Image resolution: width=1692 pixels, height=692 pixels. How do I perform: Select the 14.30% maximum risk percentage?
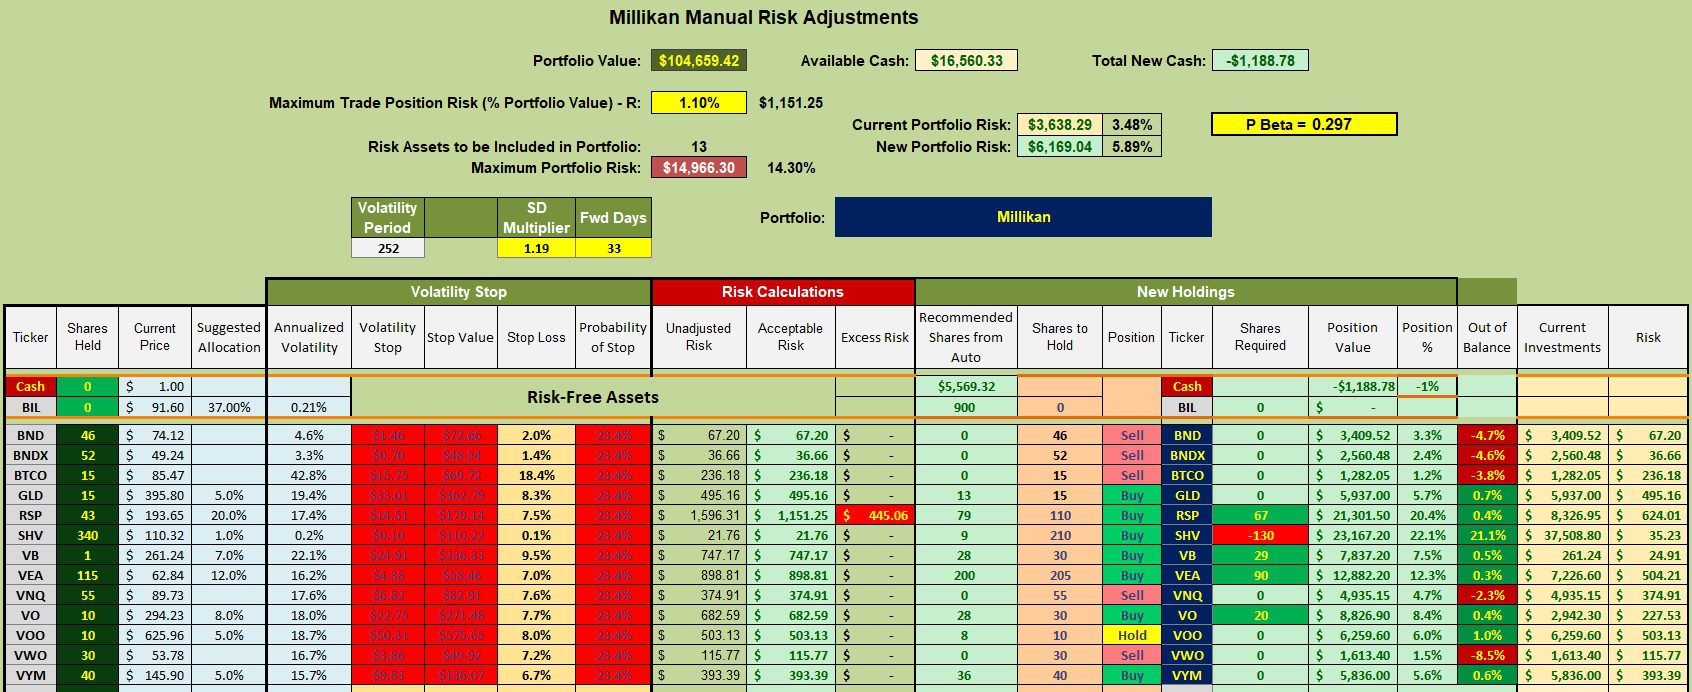[791, 168]
